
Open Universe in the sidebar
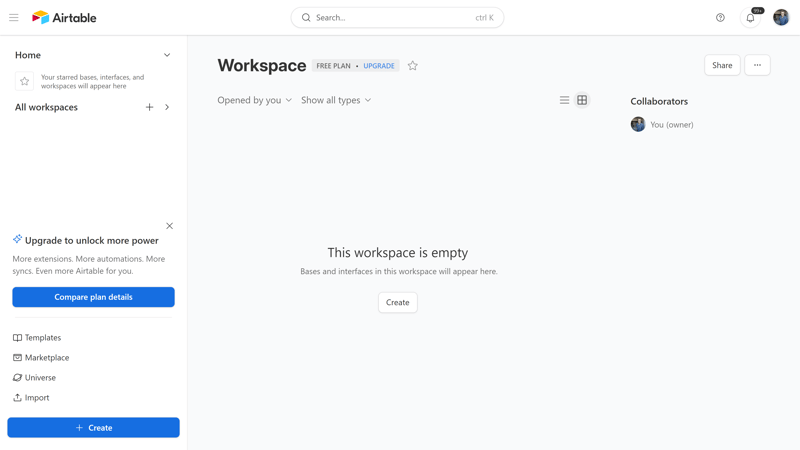click(34, 378)
